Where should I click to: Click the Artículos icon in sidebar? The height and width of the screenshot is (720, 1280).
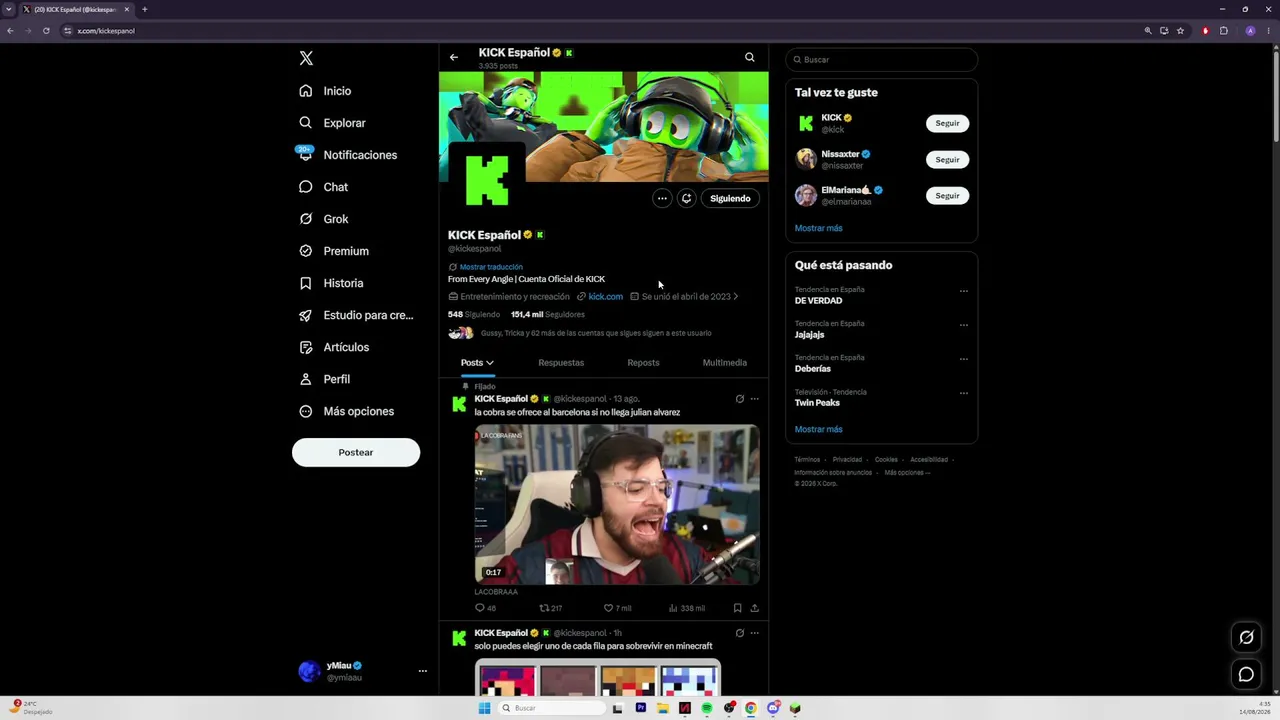pos(306,347)
